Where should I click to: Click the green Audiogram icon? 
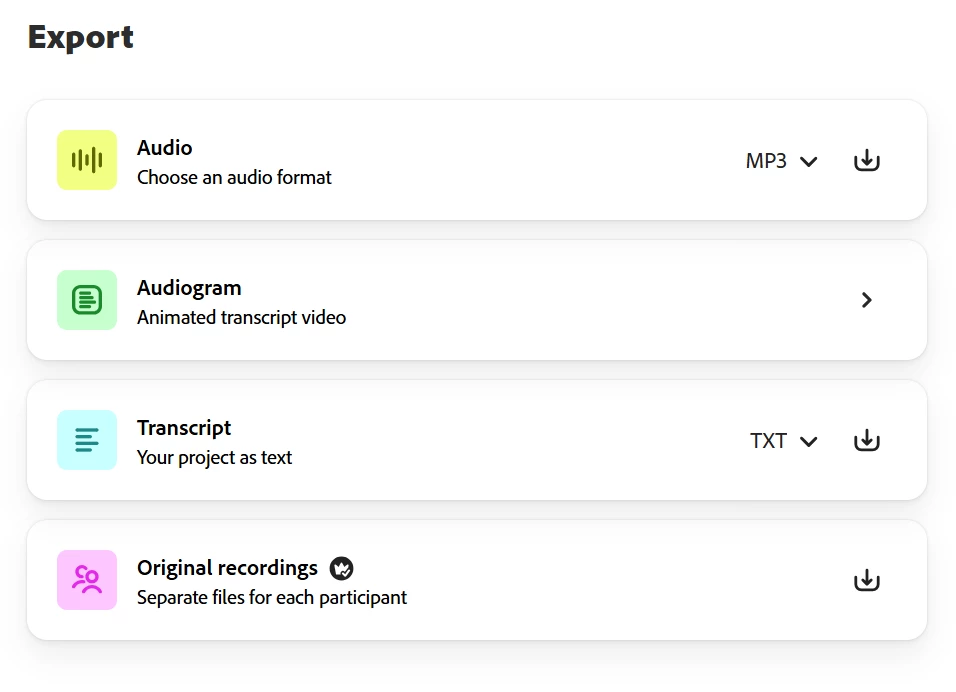87,300
